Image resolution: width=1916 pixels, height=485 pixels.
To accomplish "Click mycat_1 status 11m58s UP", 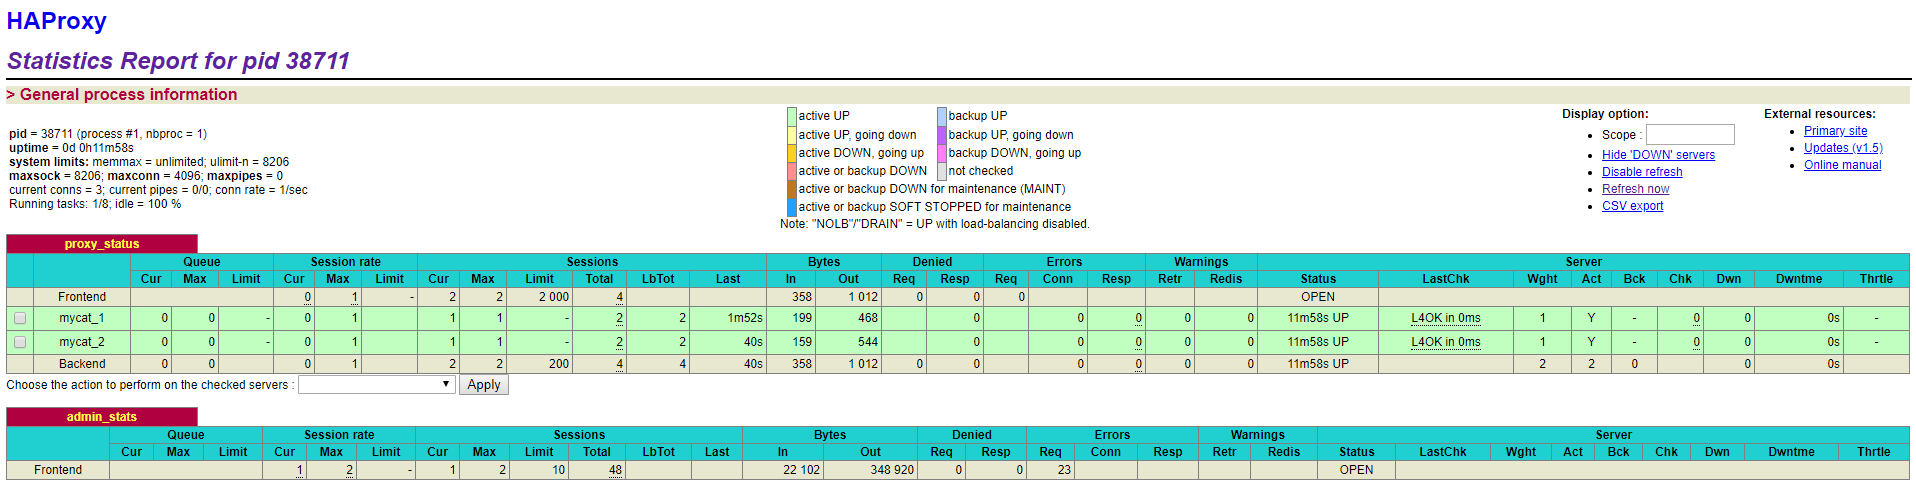I will click(x=1318, y=318).
